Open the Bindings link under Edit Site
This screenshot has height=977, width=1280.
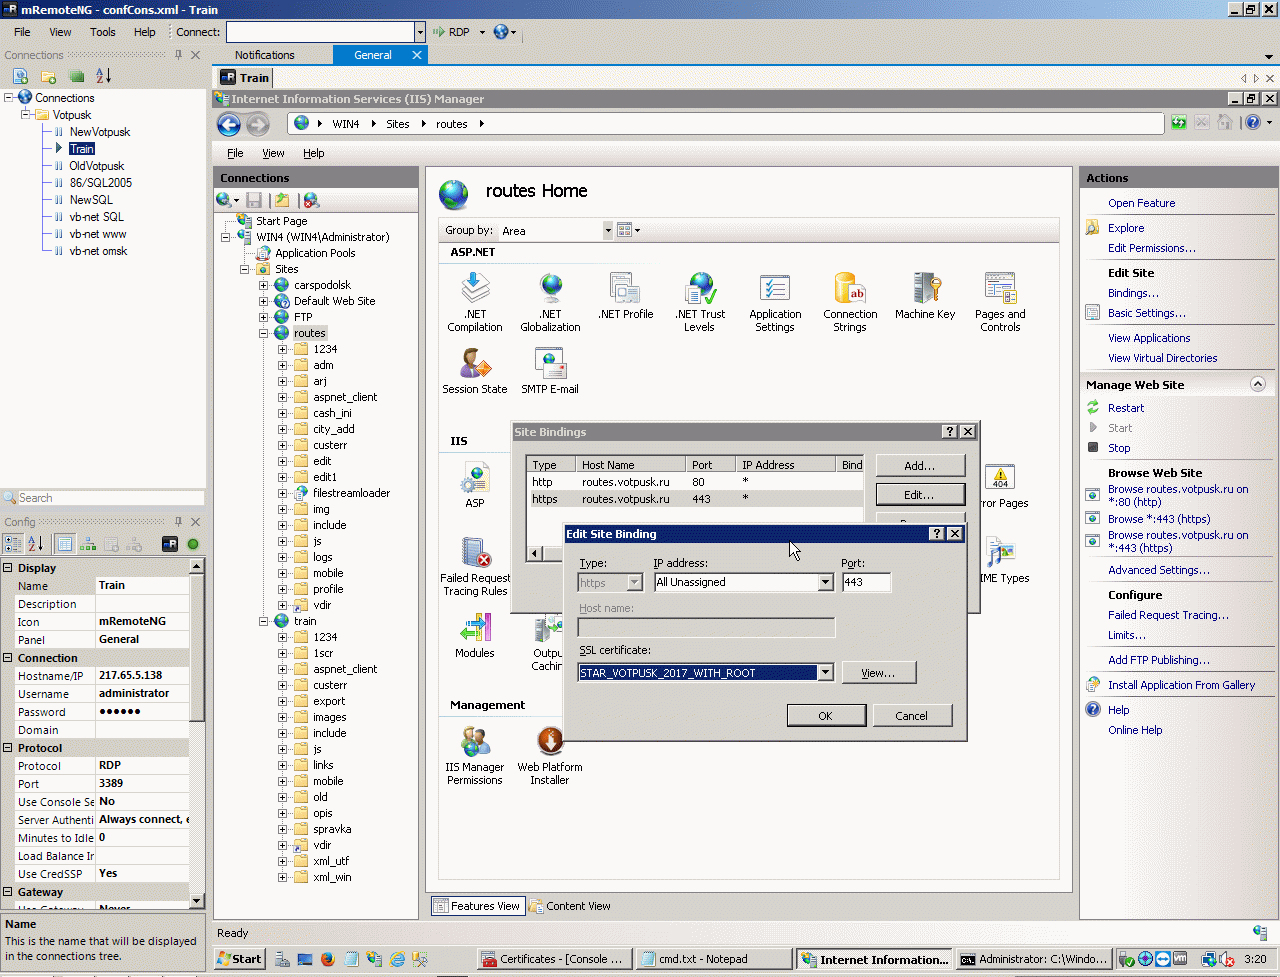pos(1133,293)
